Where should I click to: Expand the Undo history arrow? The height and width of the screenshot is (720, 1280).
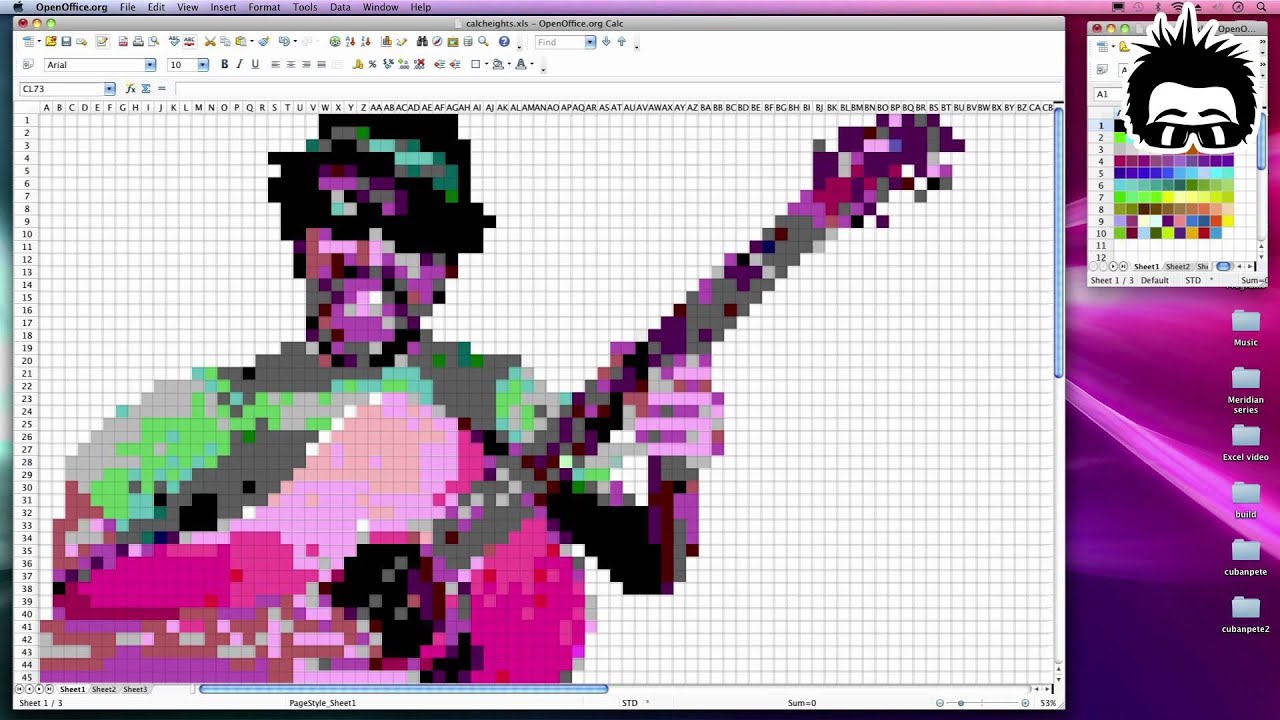pos(295,42)
